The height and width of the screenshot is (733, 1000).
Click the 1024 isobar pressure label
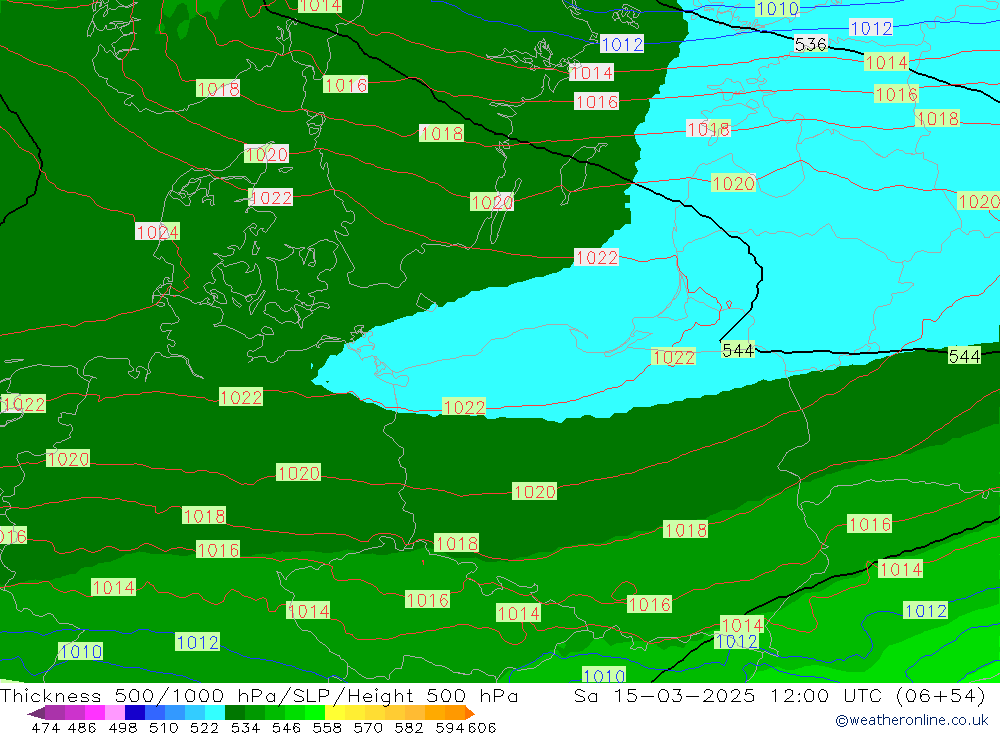158,232
